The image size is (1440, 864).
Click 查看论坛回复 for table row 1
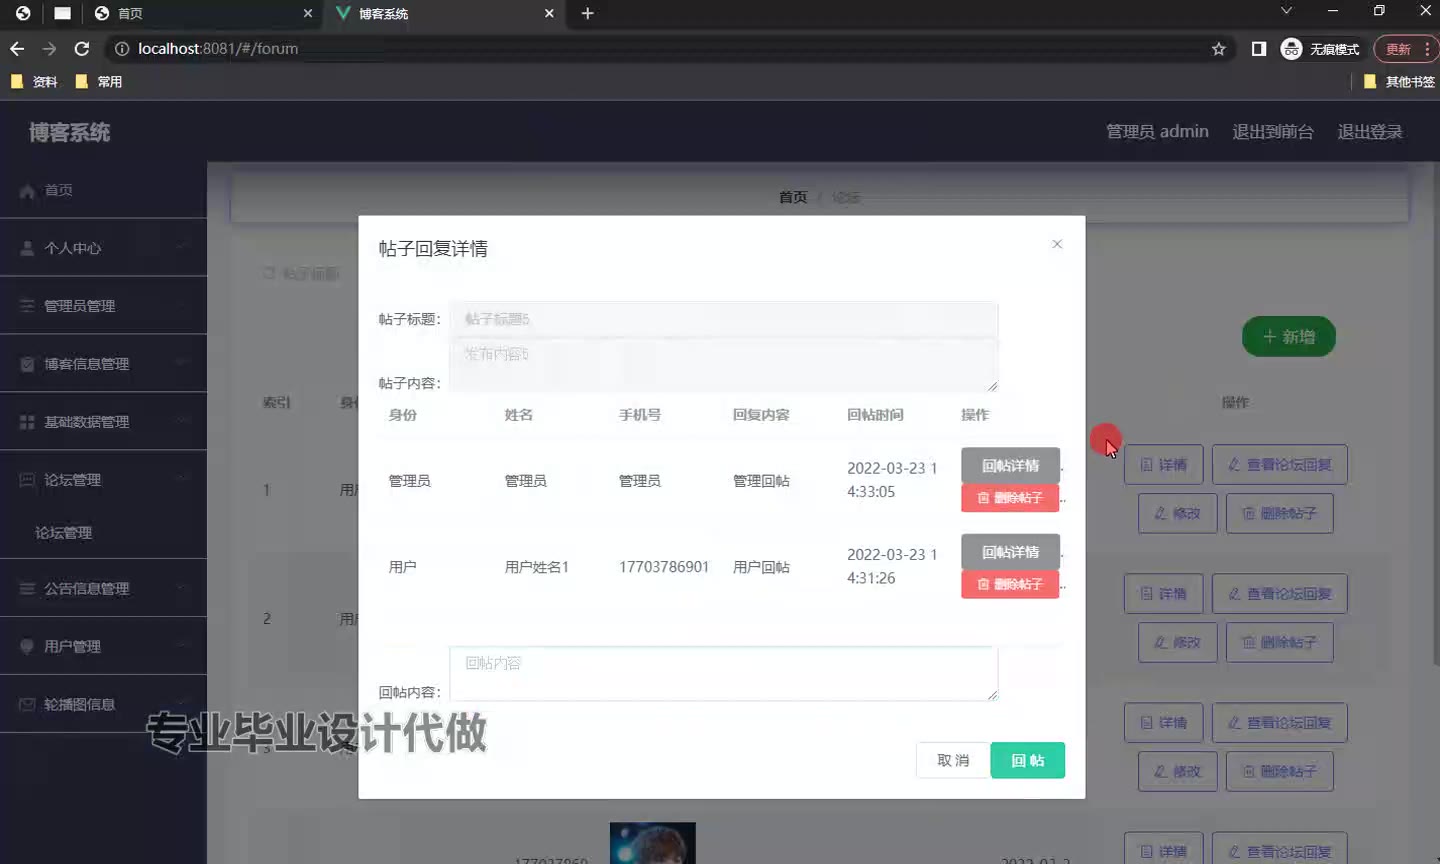point(1280,465)
